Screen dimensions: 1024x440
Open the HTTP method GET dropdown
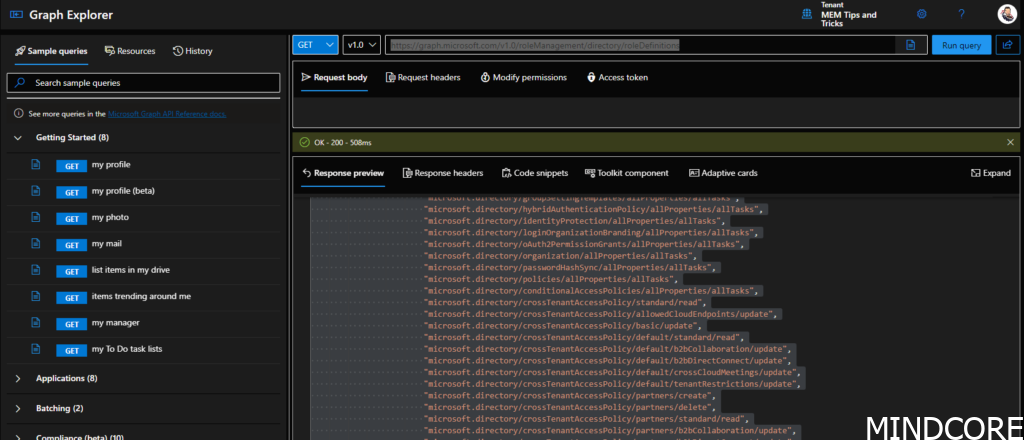315,45
